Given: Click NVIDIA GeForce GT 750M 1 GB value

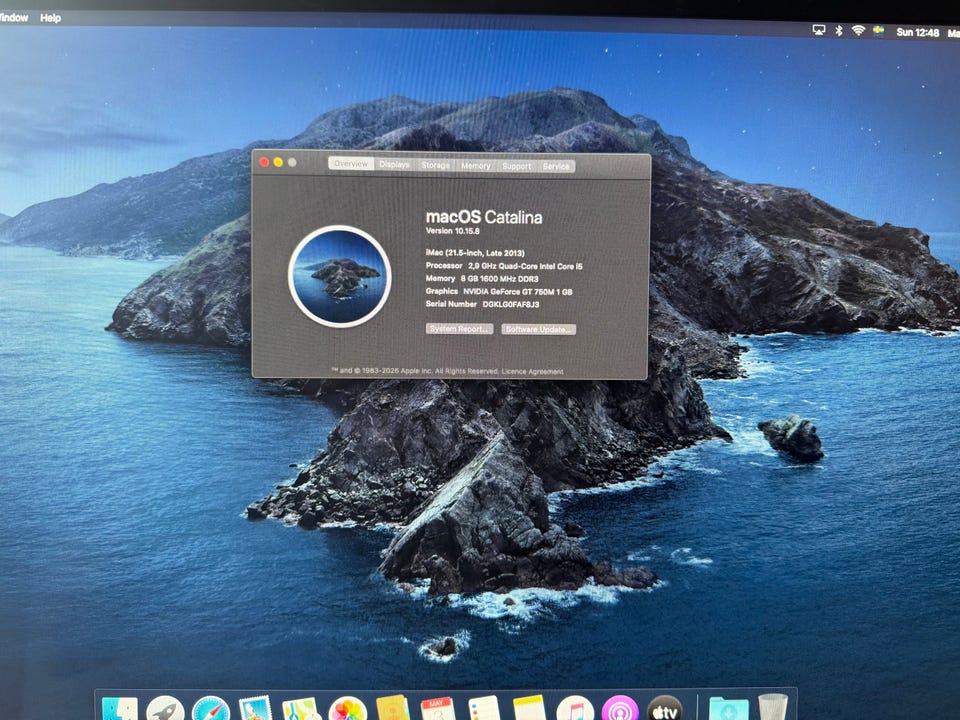Looking at the screenshot, I should point(518,291).
